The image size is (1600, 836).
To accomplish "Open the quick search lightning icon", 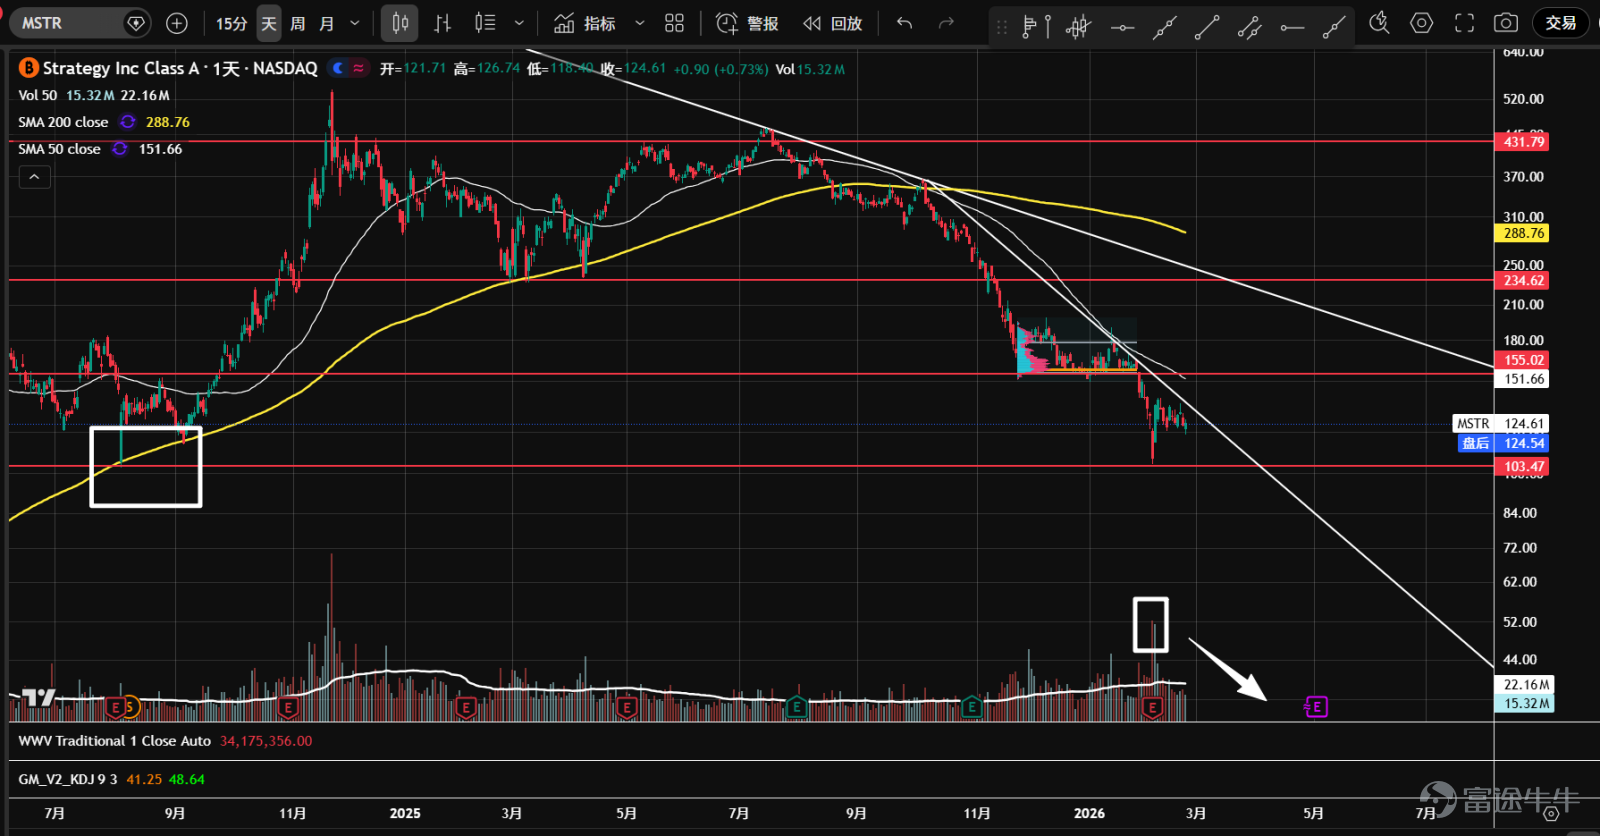I will click(x=1379, y=23).
